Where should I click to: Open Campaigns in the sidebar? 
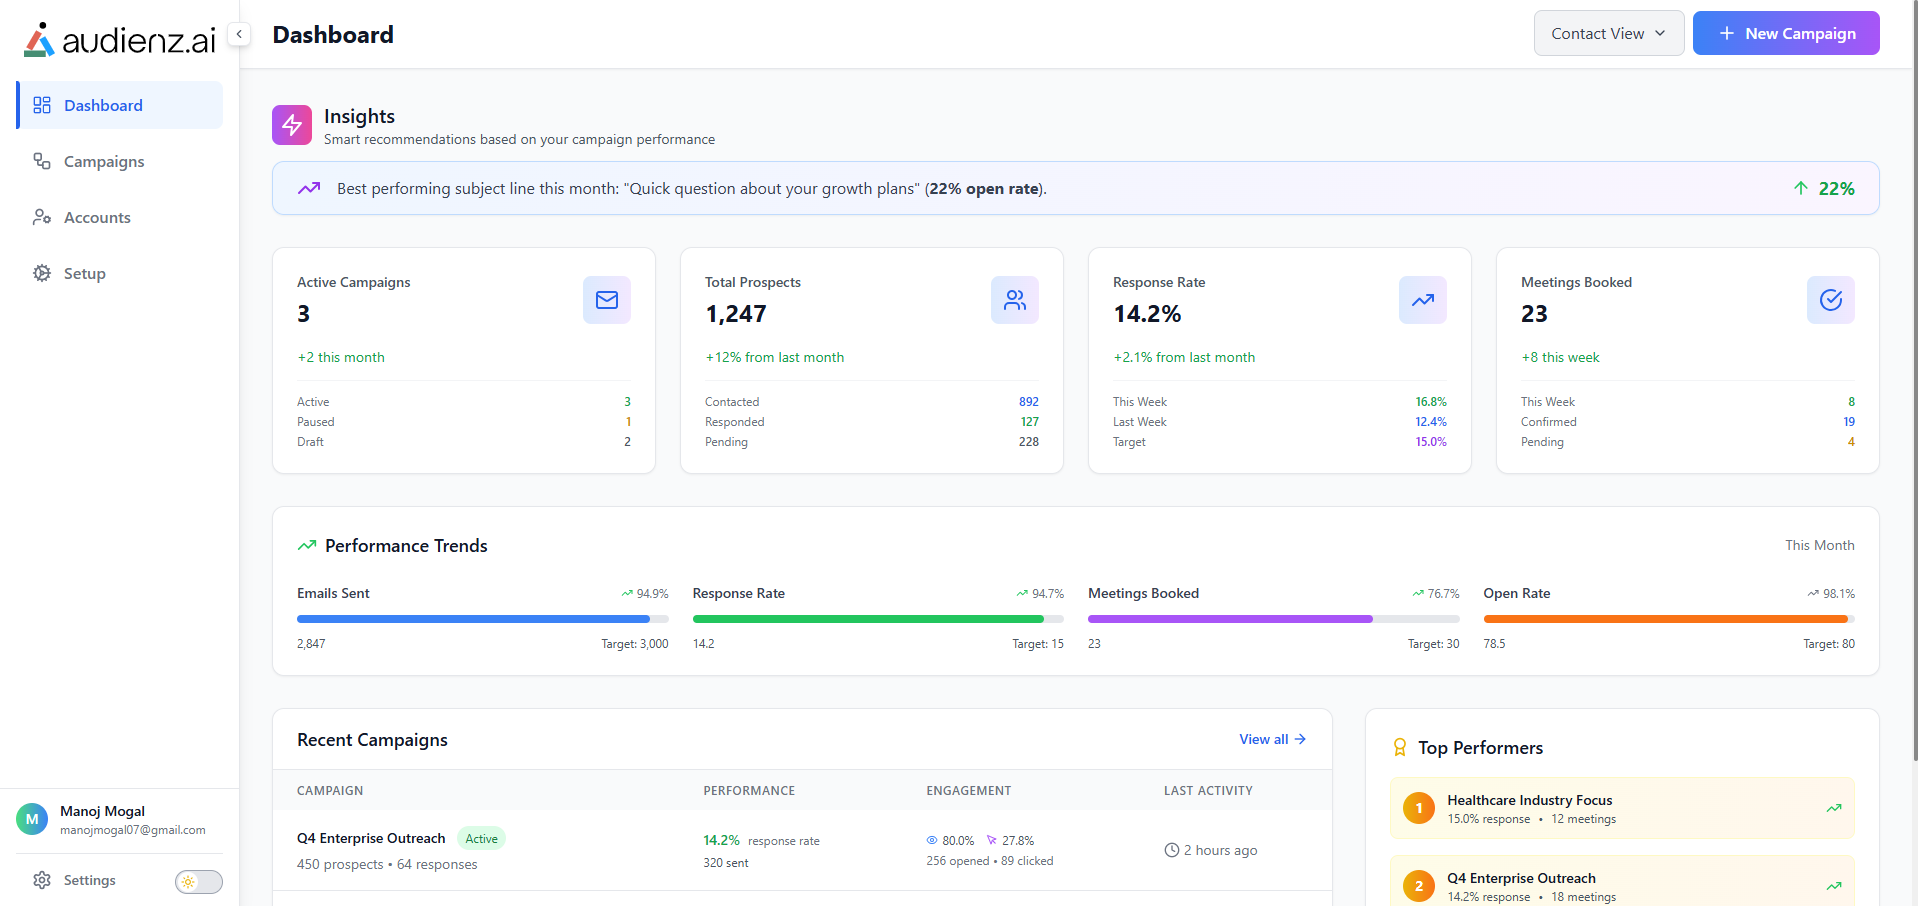pos(104,162)
